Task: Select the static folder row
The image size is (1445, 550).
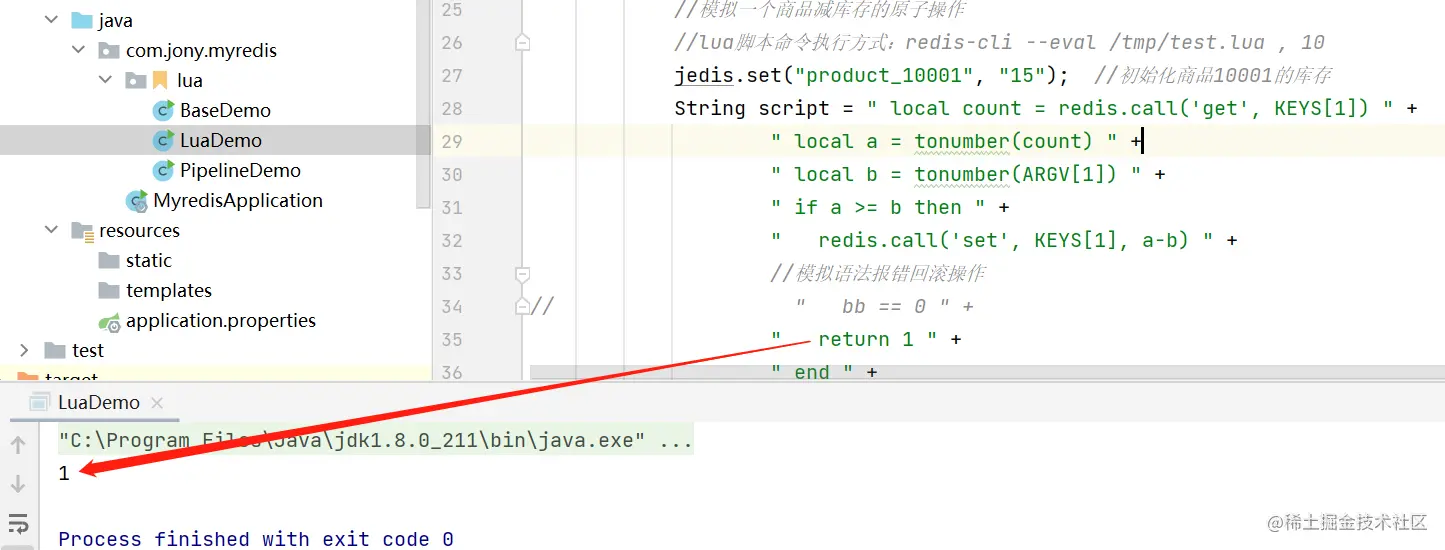Action: pos(215,260)
